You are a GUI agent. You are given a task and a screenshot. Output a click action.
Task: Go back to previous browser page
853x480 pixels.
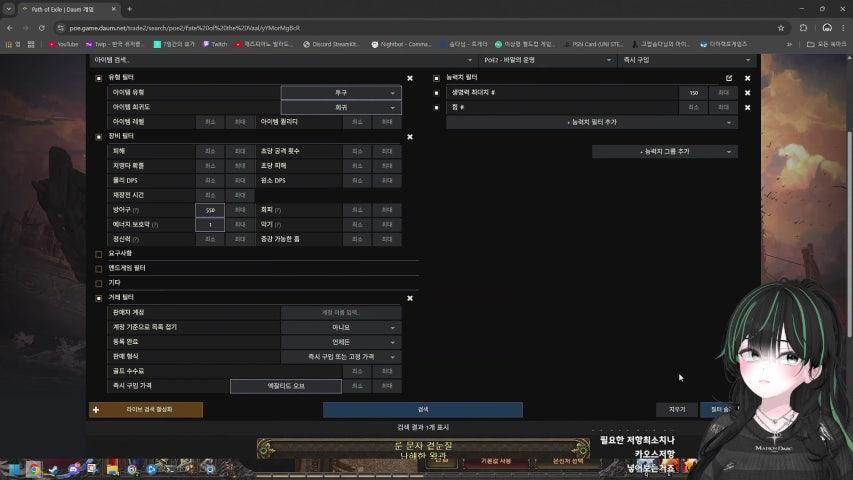pyautogui.click(x=10, y=28)
